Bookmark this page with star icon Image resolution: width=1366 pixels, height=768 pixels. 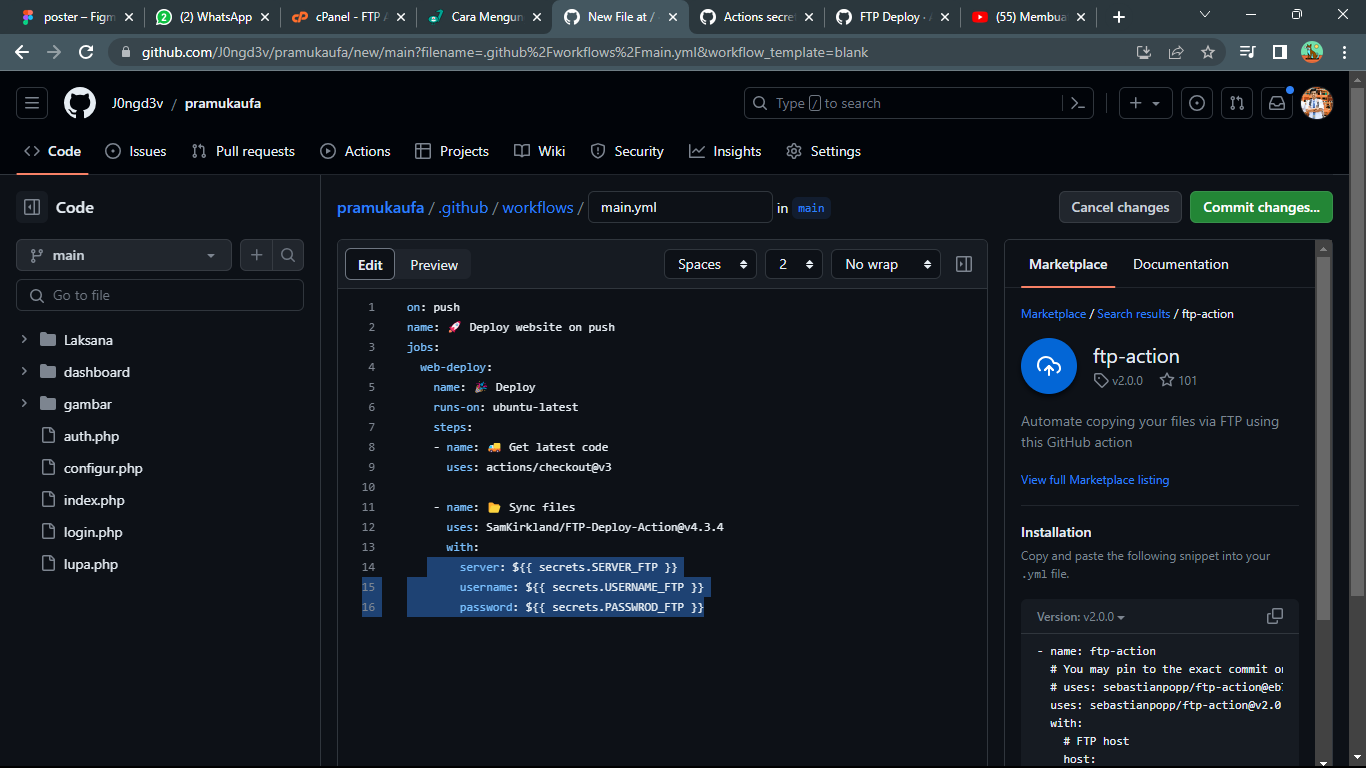click(x=1208, y=52)
